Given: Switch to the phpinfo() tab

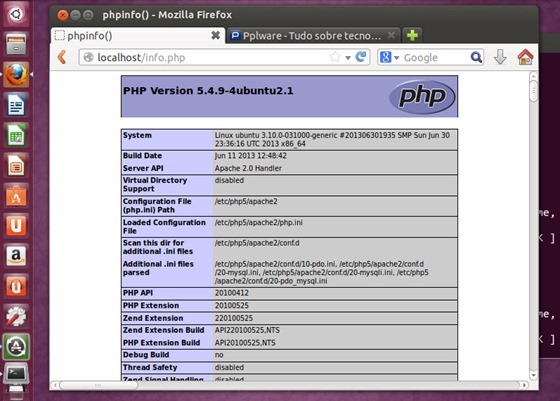Looking at the screenshot, I should (138, 35).
